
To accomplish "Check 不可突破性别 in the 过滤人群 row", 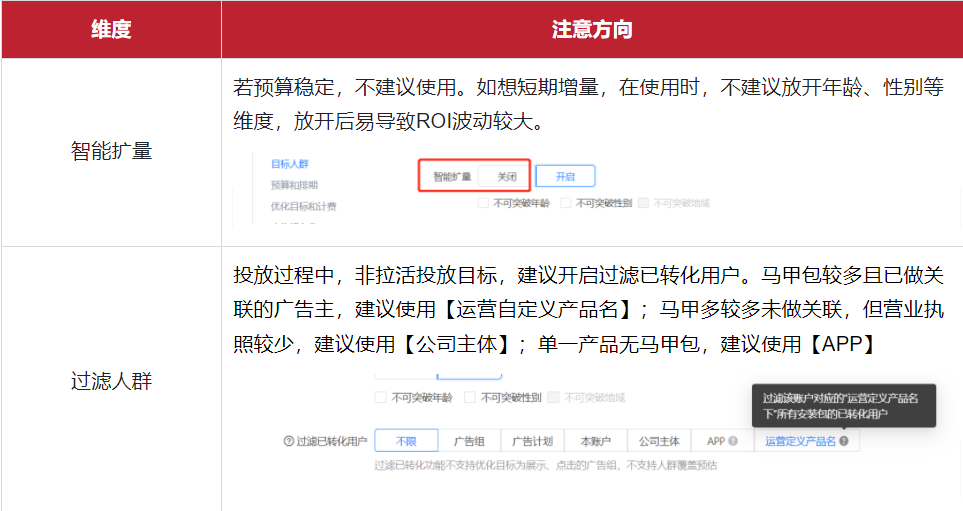I will click(470, 397).
